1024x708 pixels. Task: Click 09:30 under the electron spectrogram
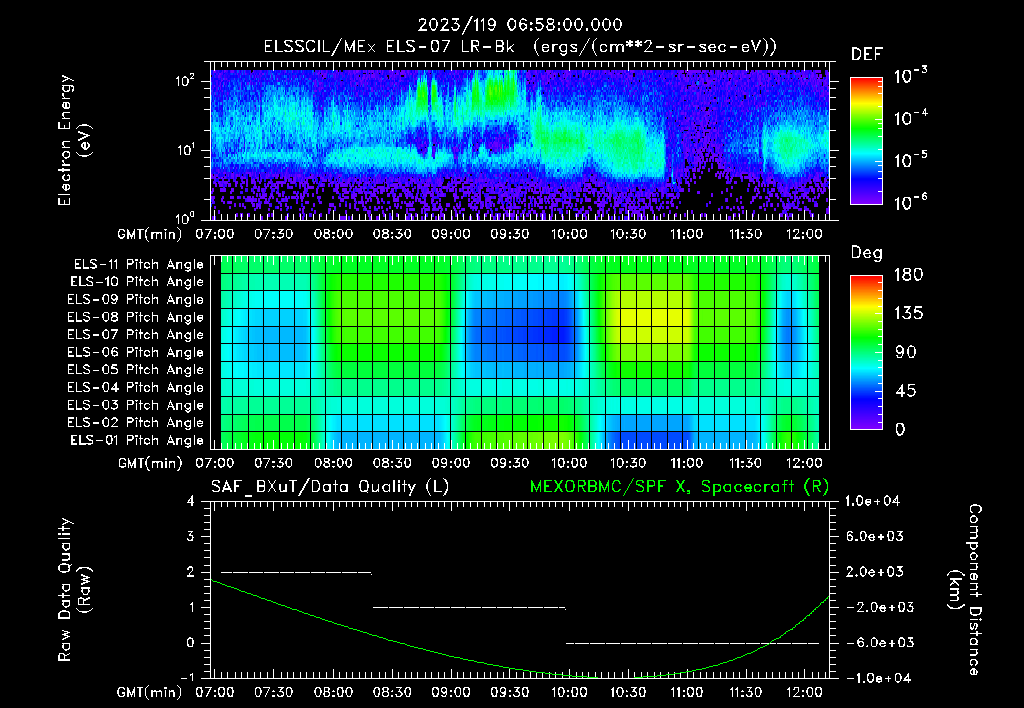coord(509,234)
